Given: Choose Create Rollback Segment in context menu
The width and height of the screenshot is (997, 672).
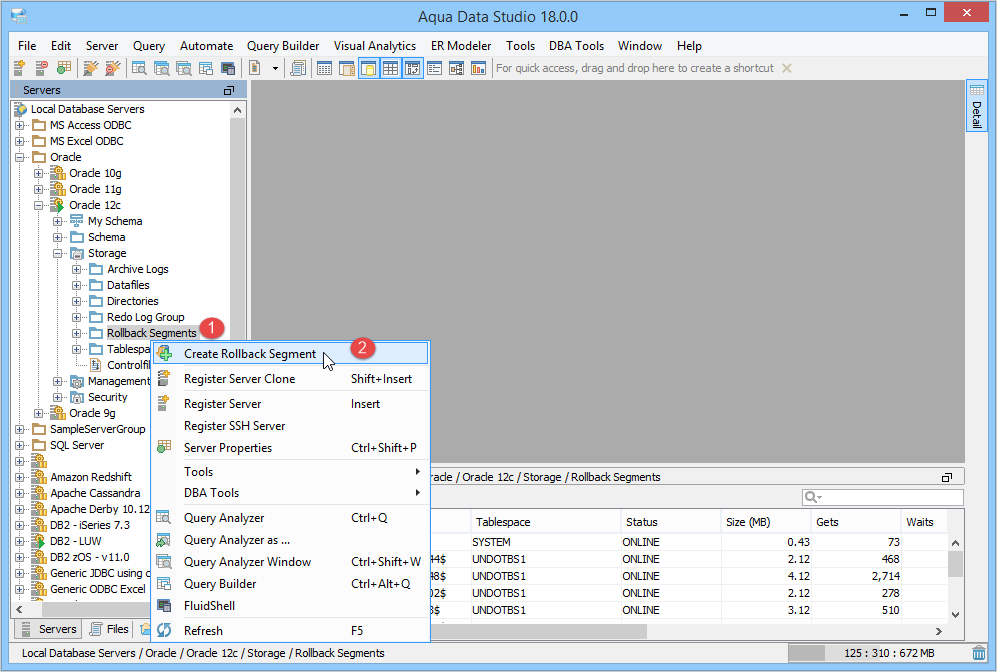Looking at the screenshot, I should click(291, 353).
